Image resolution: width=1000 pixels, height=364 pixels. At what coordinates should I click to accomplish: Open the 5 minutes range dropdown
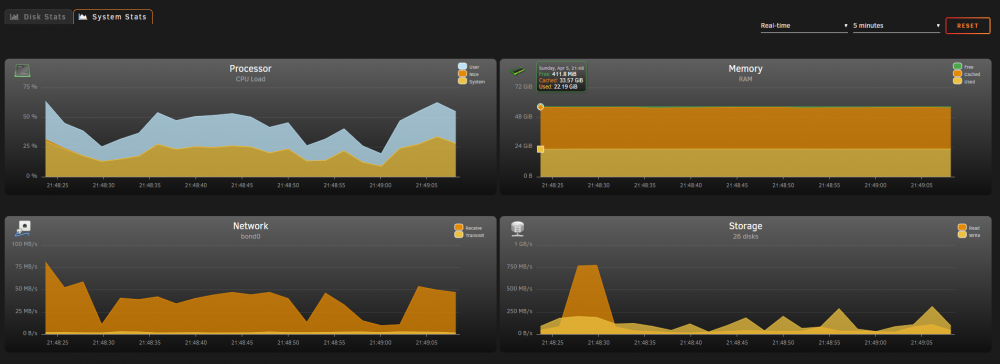896,26
